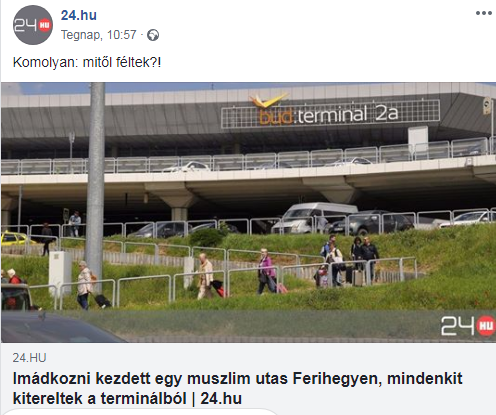Click the globe public audience icon
The image size is (496, 415).
[153, 35]
